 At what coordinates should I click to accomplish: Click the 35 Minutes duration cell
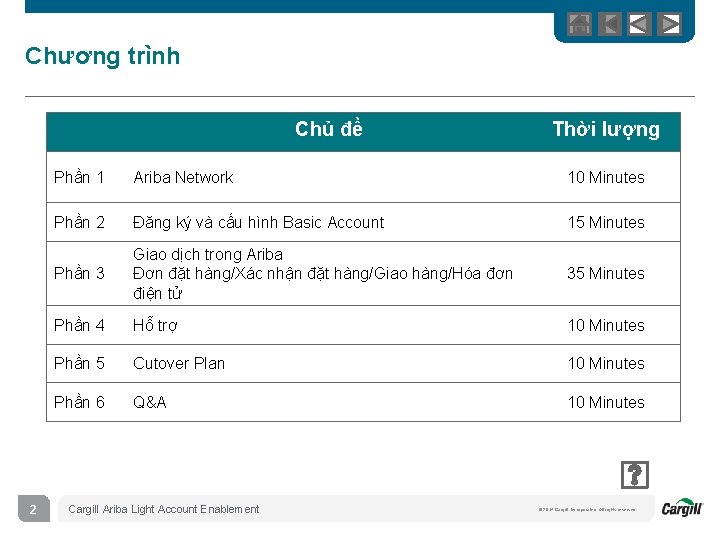click(606, 273)
